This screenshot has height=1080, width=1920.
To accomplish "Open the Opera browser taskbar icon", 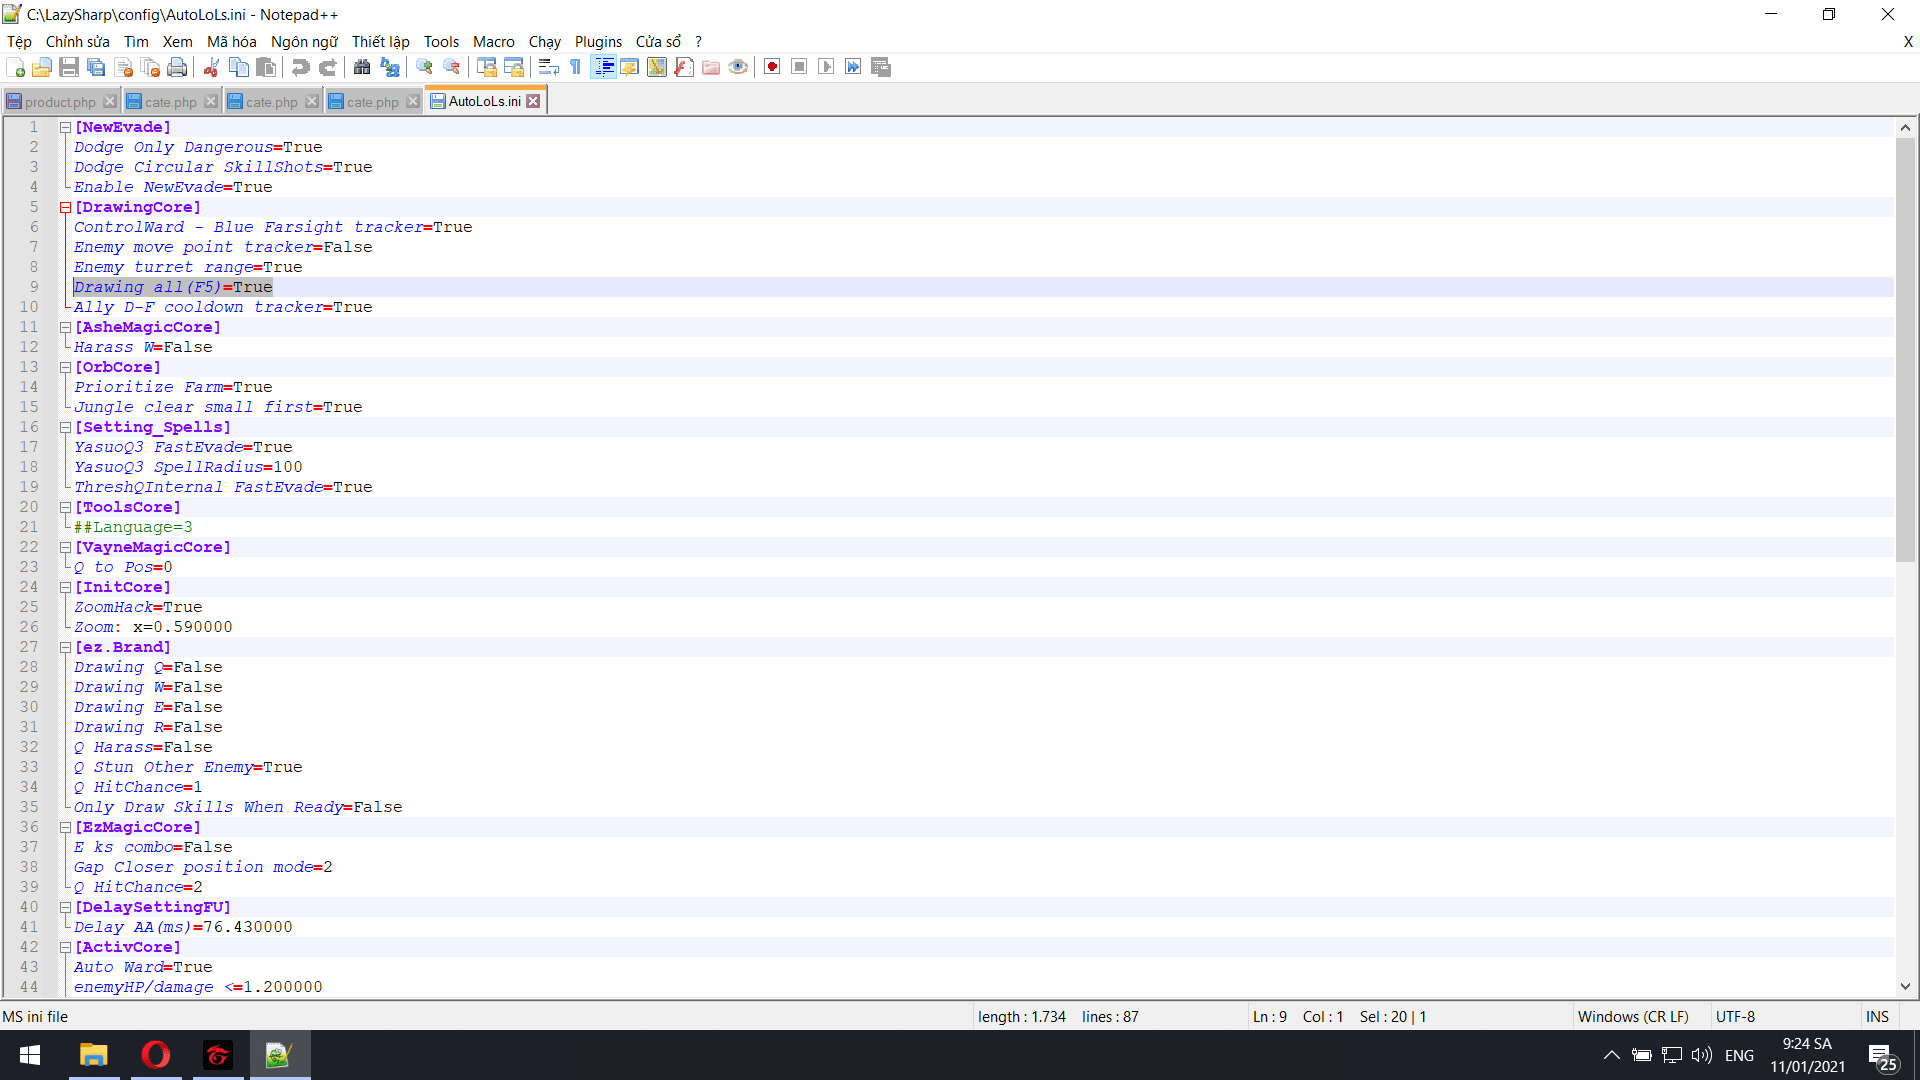I will click(x=156, y=1055).
